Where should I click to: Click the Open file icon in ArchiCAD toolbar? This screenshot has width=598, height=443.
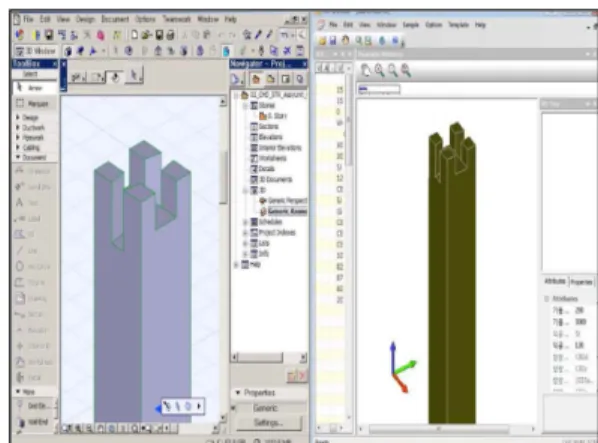(146, 35)
